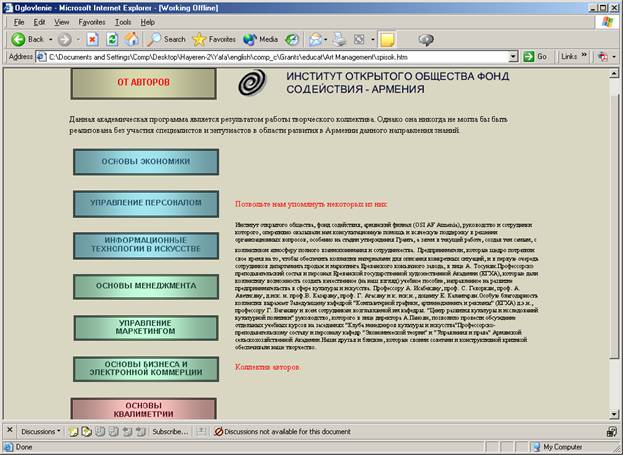Open the Search toolbar button
Screen dimensions: 623x455
[x=165, y=39]
